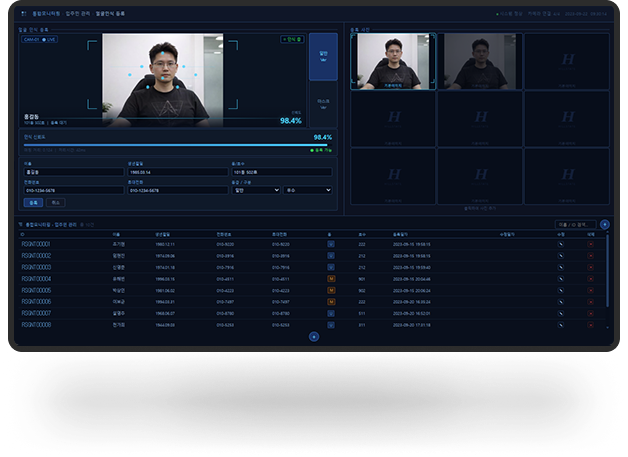Click blue gender badge in row RSGNT00002
Image resolution: width=628 pixels, height=457 pixels.
(x=330, y=255)
